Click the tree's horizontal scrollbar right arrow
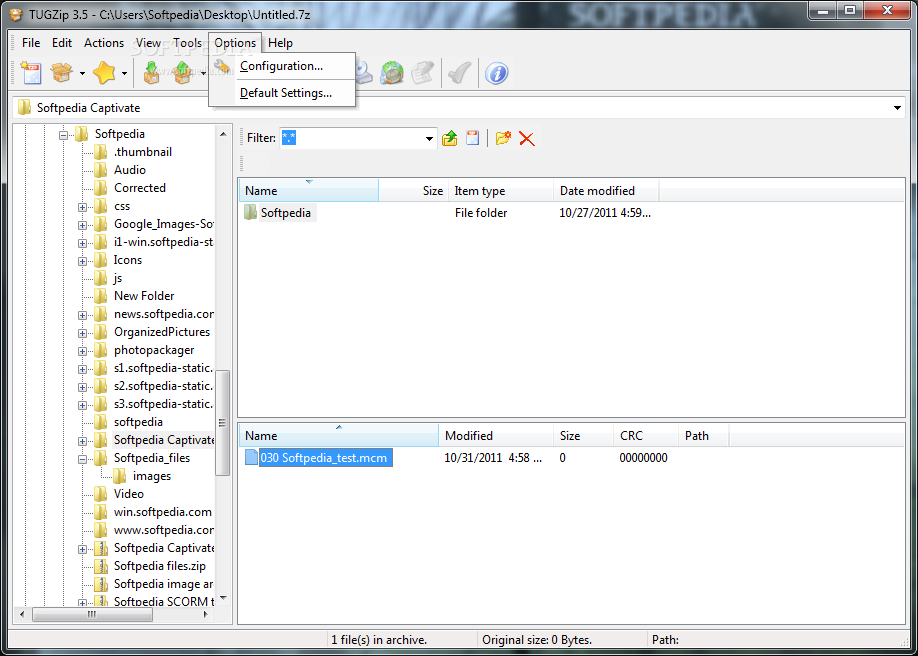 click(x=205, y=614)
